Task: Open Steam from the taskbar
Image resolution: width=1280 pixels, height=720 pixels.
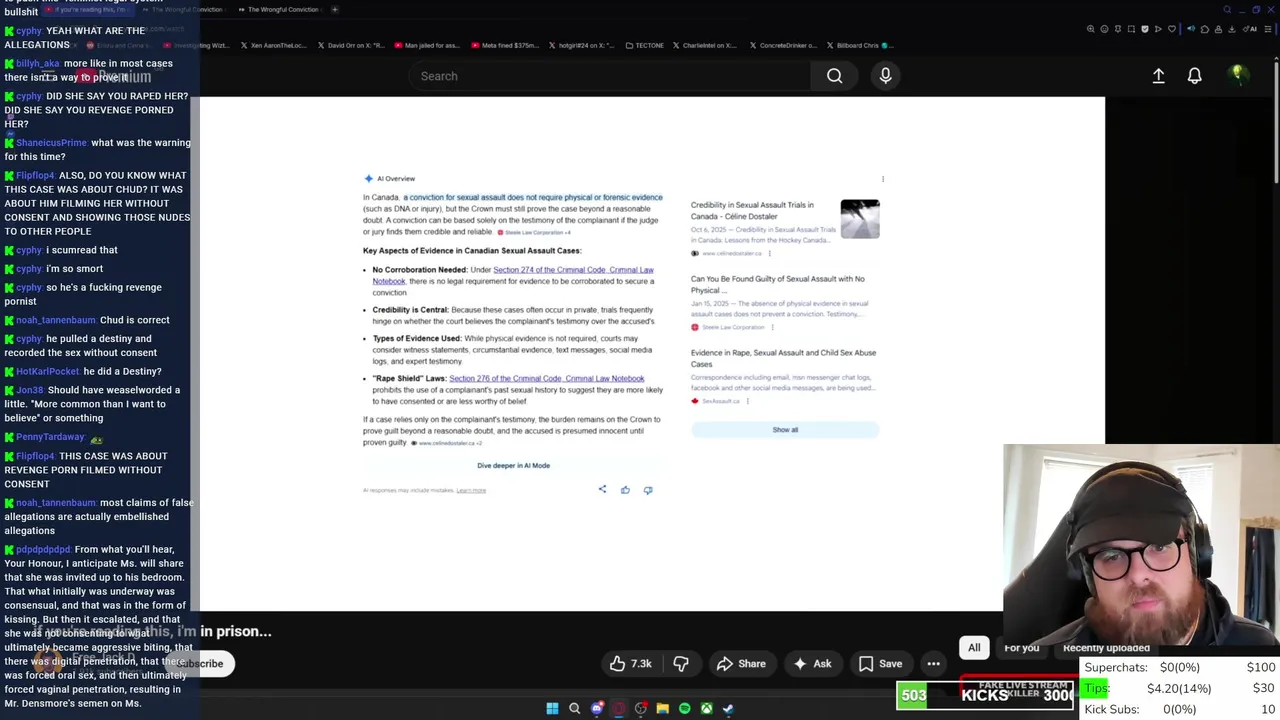Action: coord(728,708)
